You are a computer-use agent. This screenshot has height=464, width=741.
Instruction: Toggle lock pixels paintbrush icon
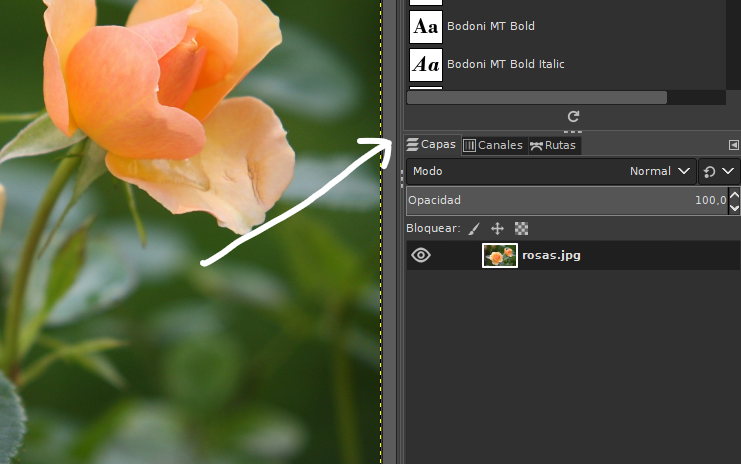[475, 228]
